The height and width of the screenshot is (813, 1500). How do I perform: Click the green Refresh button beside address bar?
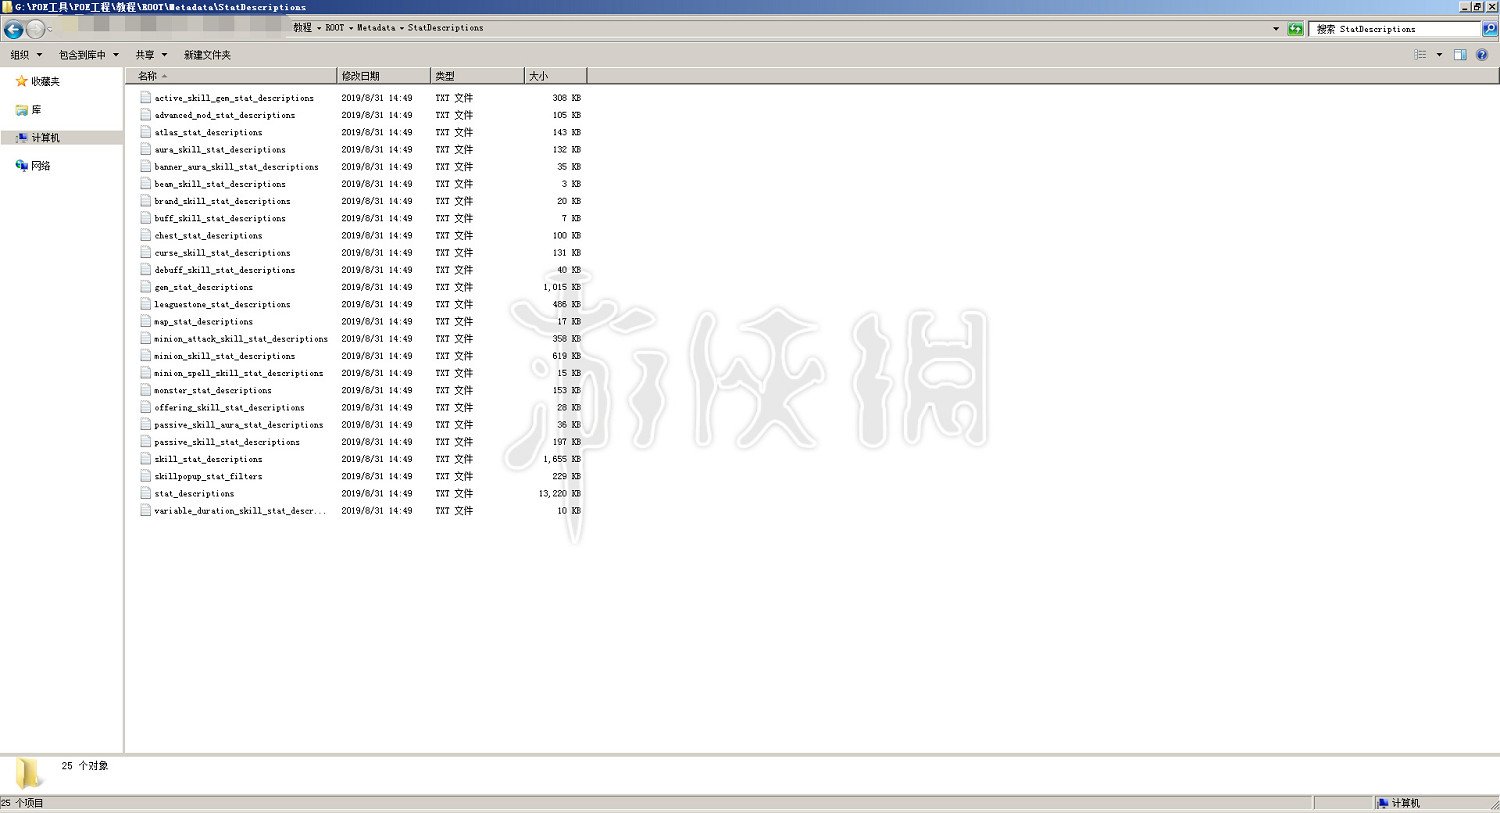[x=1295, y=29]
